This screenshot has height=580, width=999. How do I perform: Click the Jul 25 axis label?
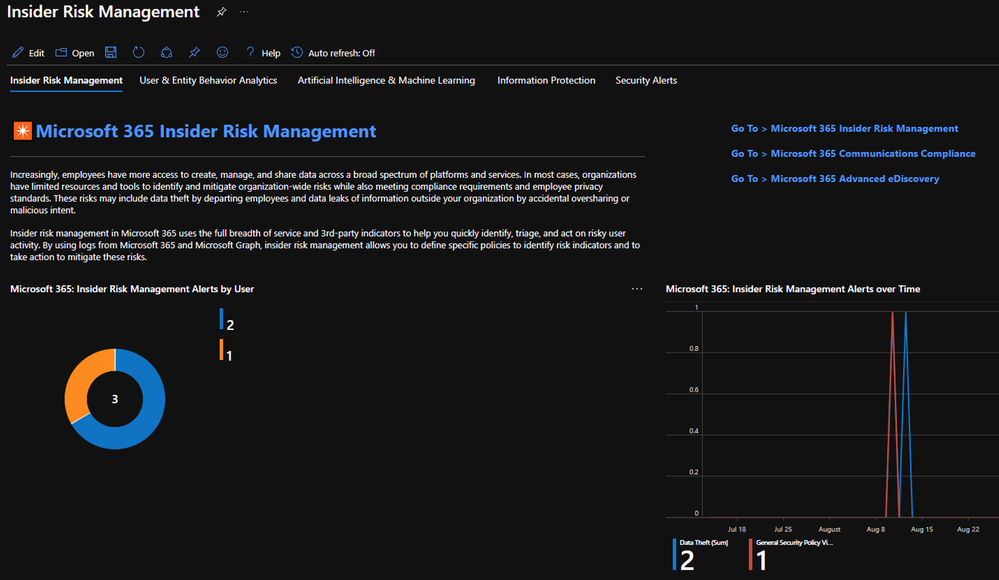tap(783, 529)
